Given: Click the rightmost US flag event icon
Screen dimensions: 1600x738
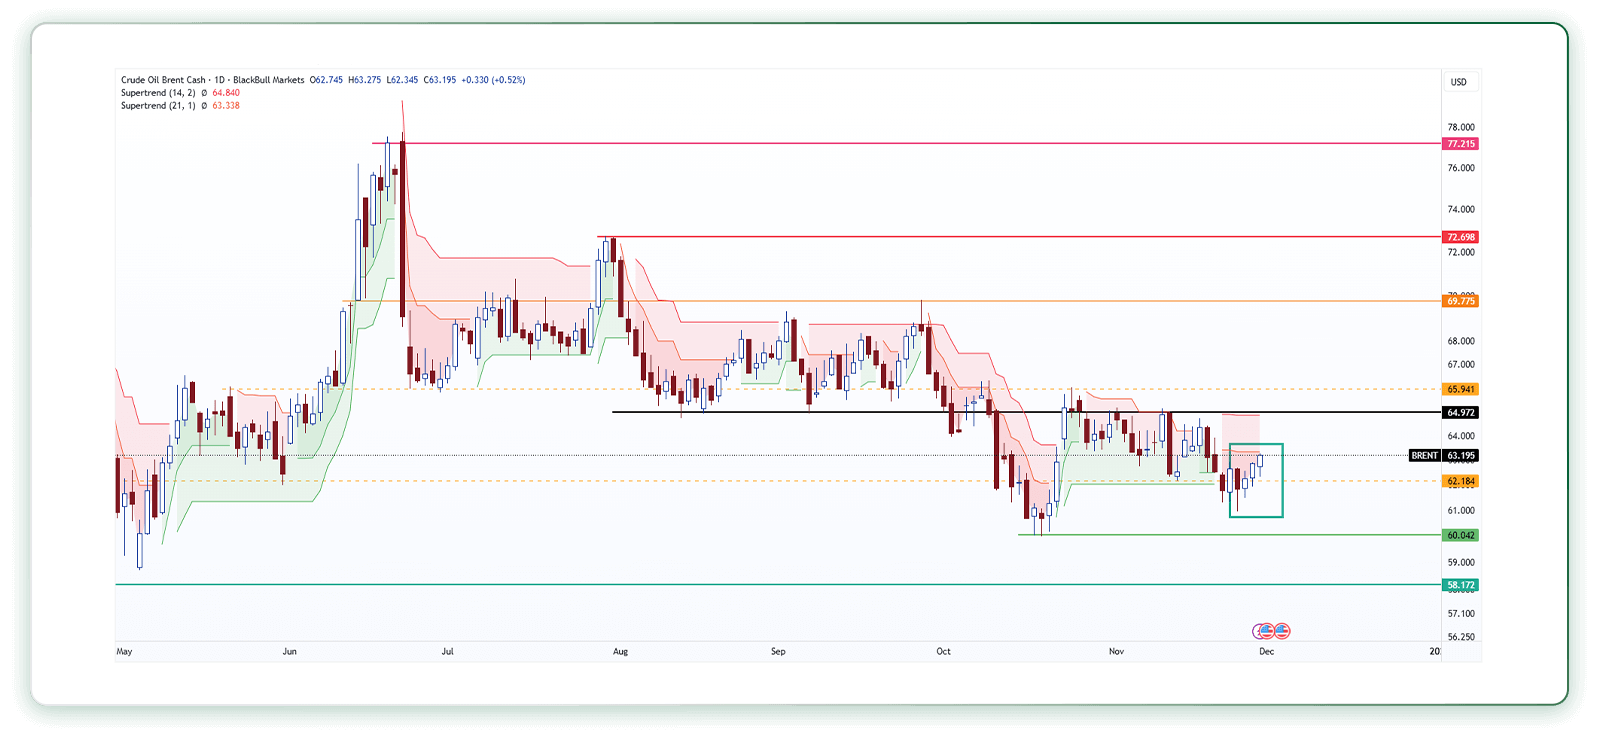Looking at the screenshot, I should coord(1282,631).
